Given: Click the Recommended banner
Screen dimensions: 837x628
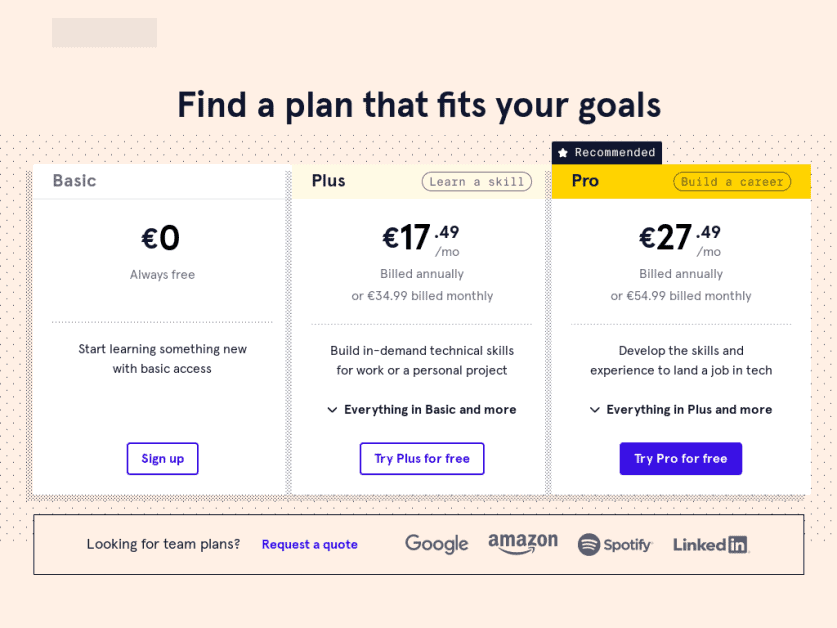Looking at the screenshot, I should click(x=606, y=152).
